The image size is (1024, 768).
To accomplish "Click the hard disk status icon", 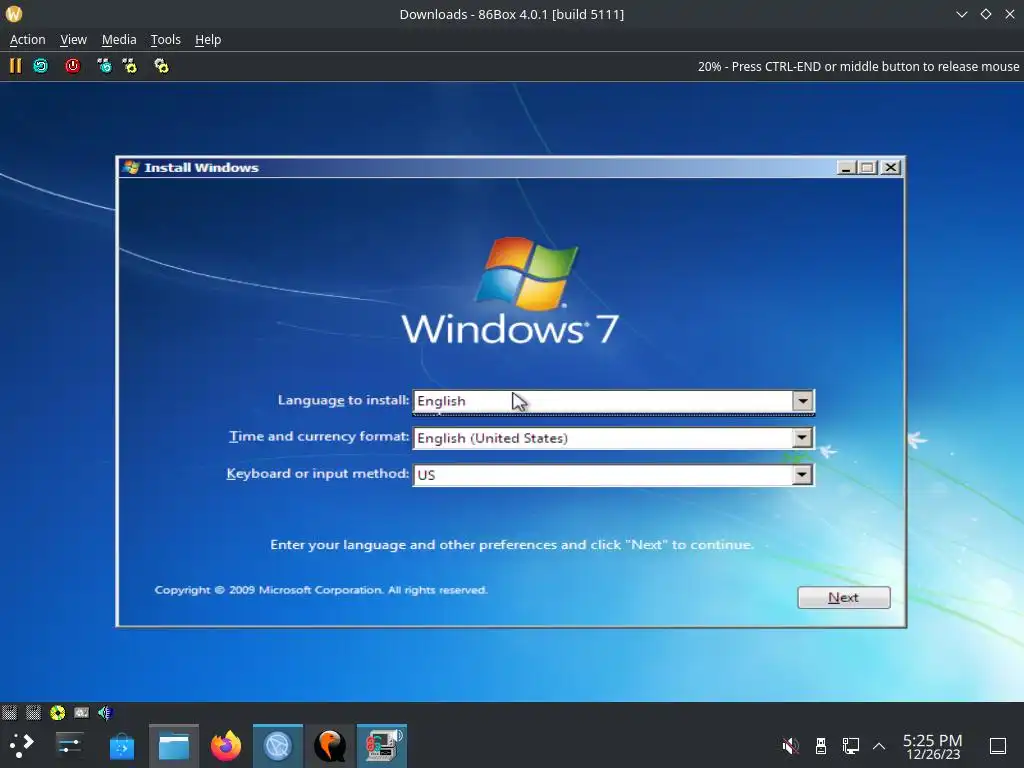I will [82, 712].
